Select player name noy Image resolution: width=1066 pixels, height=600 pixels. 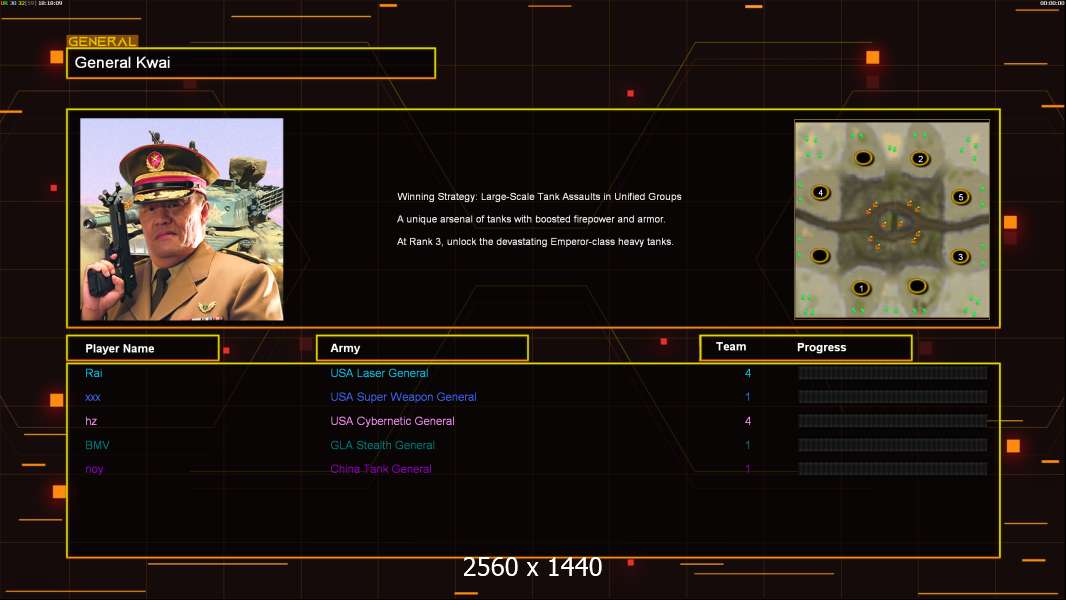click(x=94, y=469)
